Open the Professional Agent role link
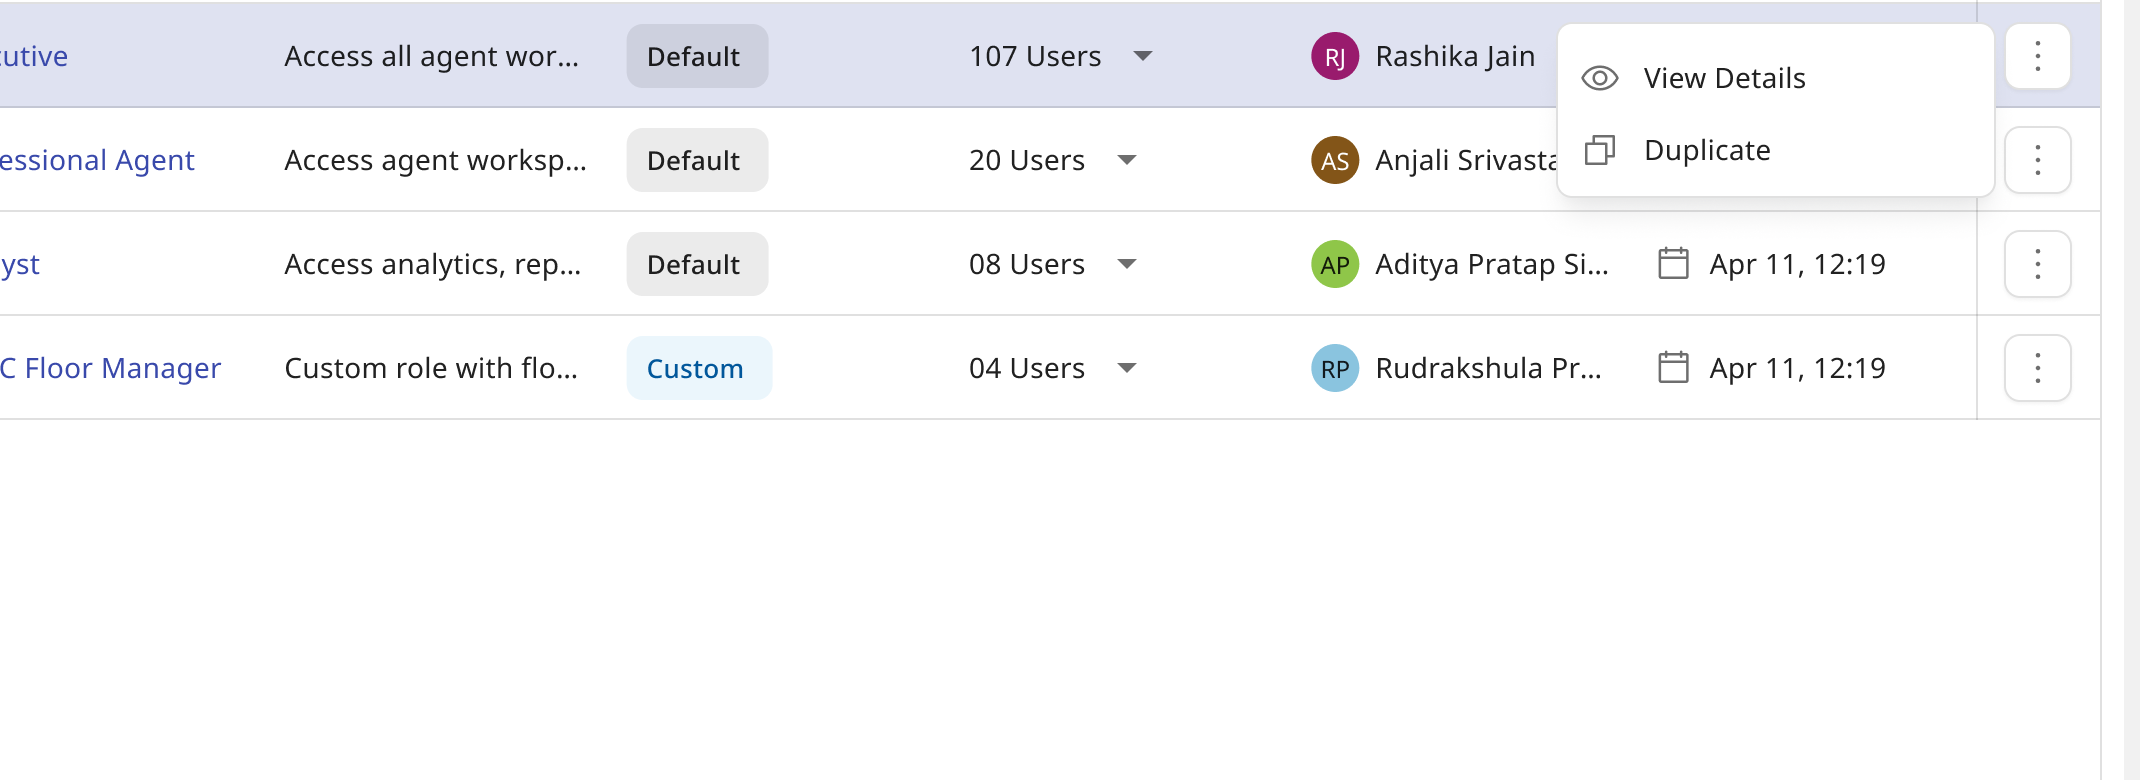Viewport: 2140px width, 780px height. click(x=97, y=160)
